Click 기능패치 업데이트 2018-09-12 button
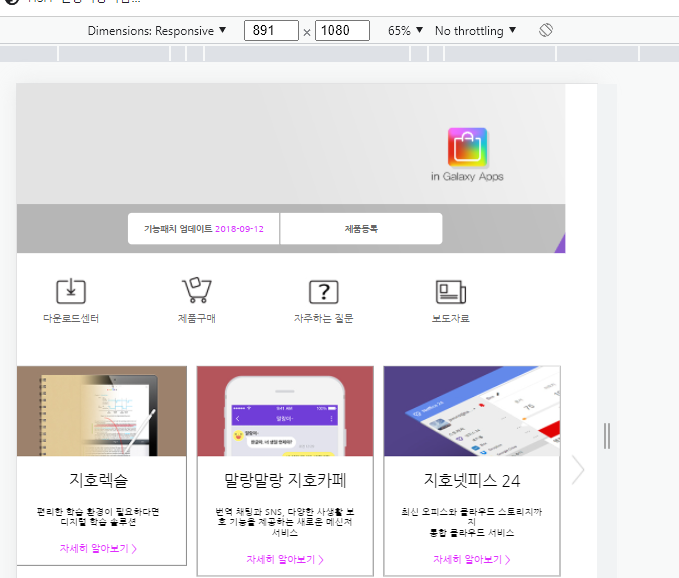Viewport: 679px width, 578px height. point(204,229)
